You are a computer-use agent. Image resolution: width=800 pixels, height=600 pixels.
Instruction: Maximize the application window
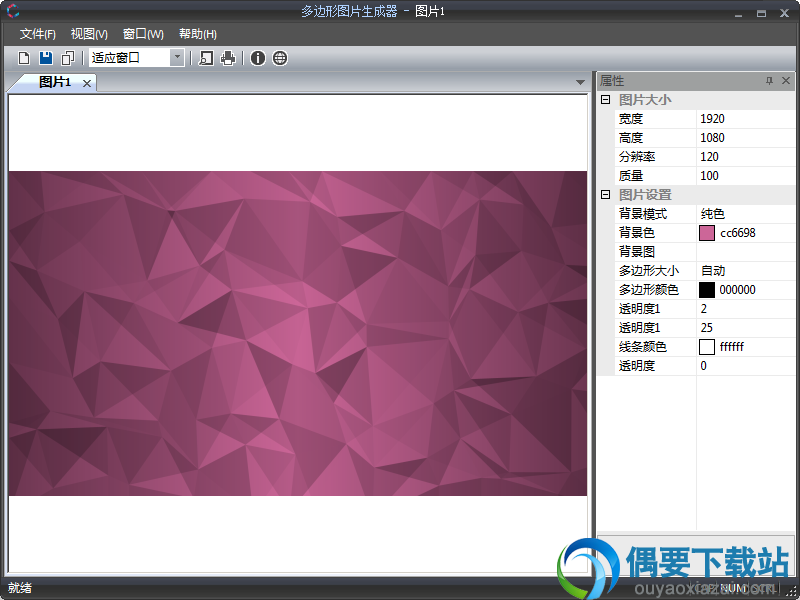coord(761,13)
